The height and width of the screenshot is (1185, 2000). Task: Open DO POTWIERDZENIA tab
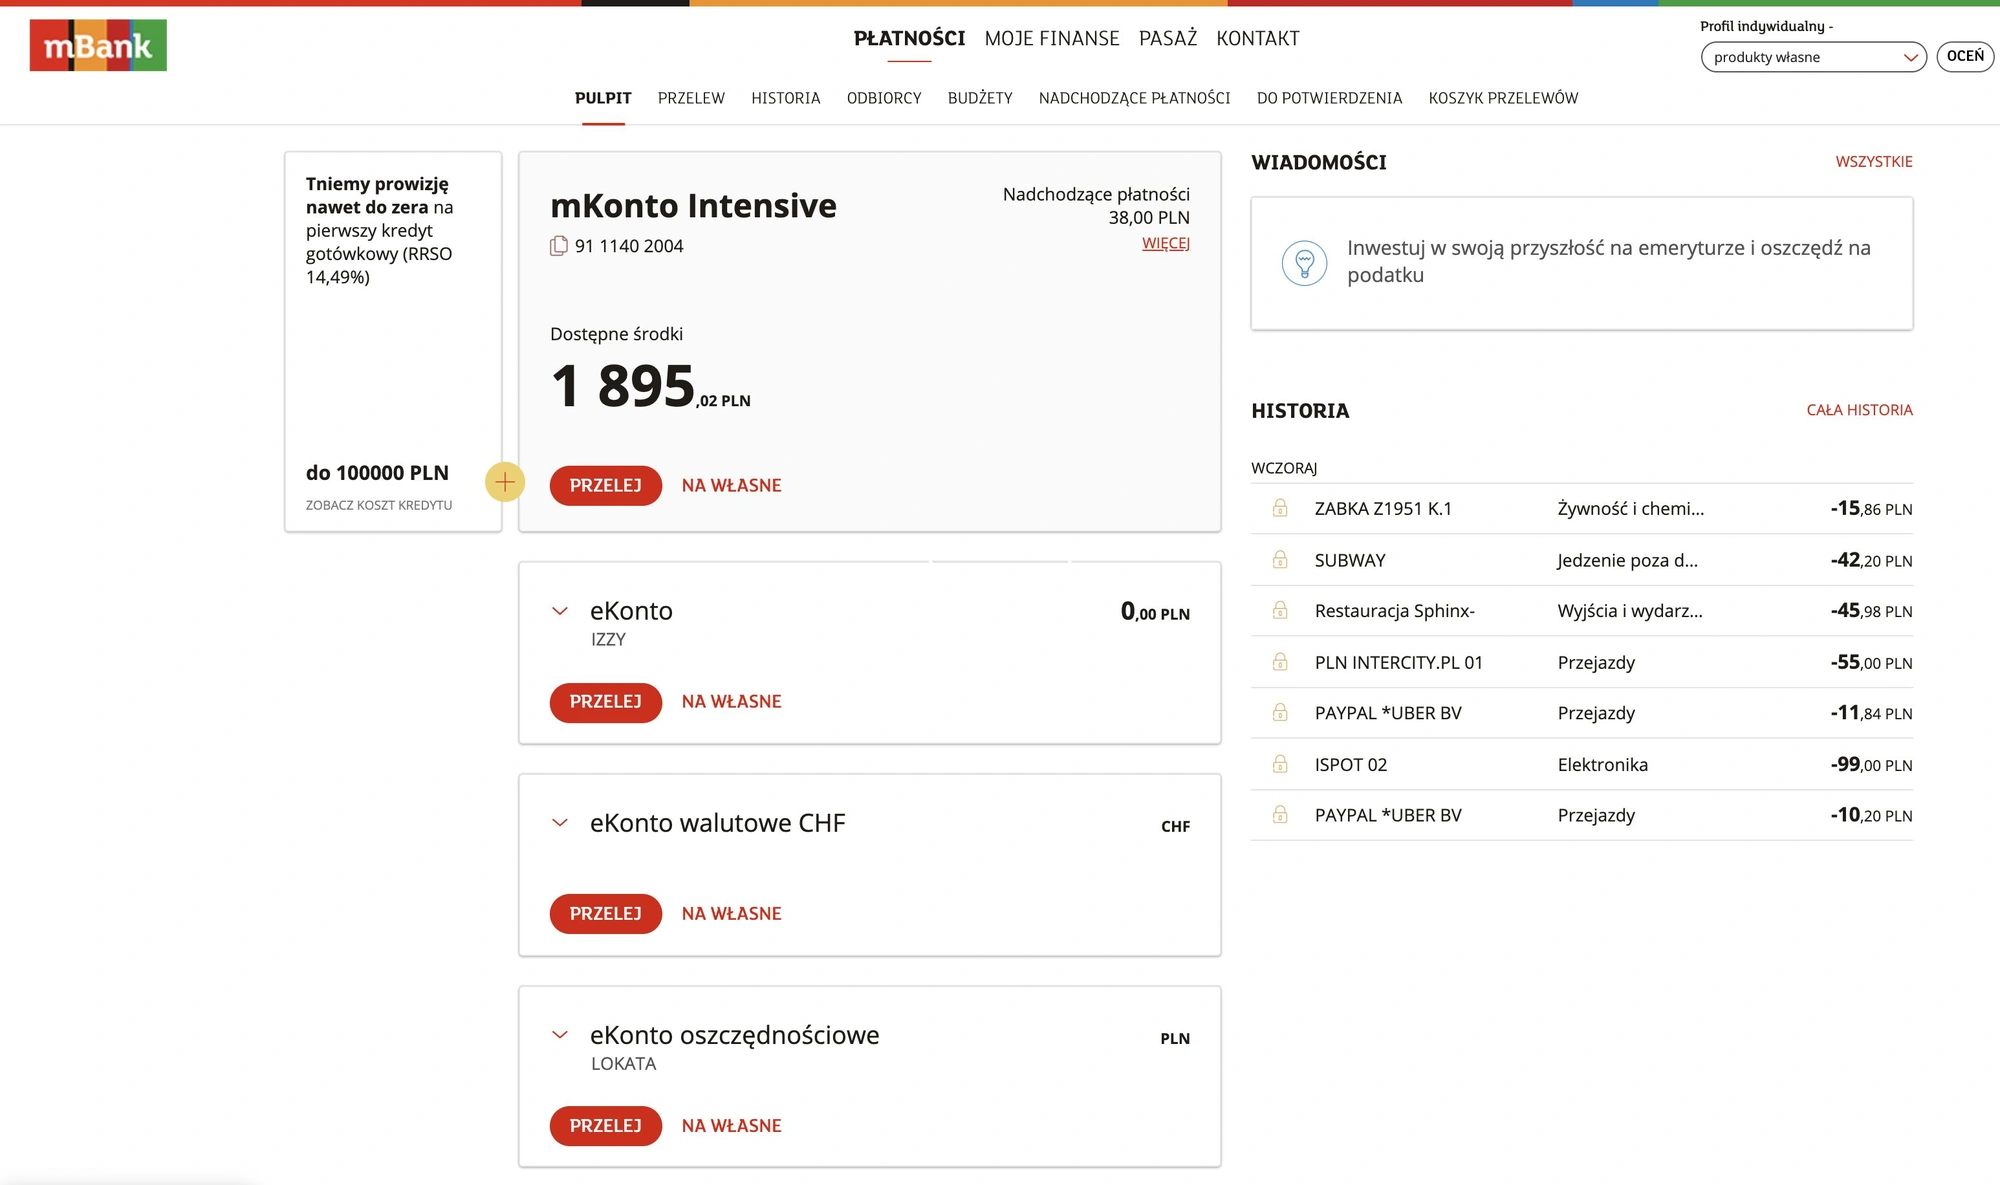pos(1329,98)
